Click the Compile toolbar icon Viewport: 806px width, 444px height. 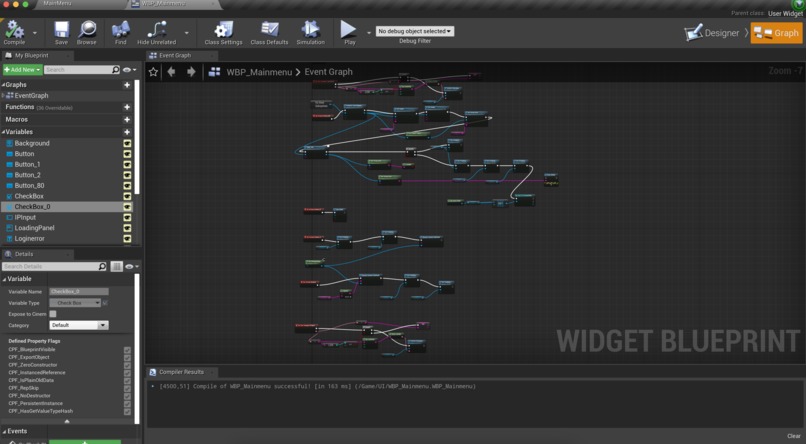click(14, 30)
